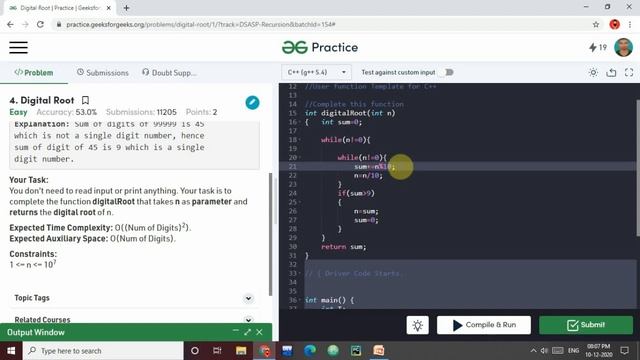Screen dimensions: 640x360
Task: Enter fullscreen editor mode
Action: pos(629,72)
